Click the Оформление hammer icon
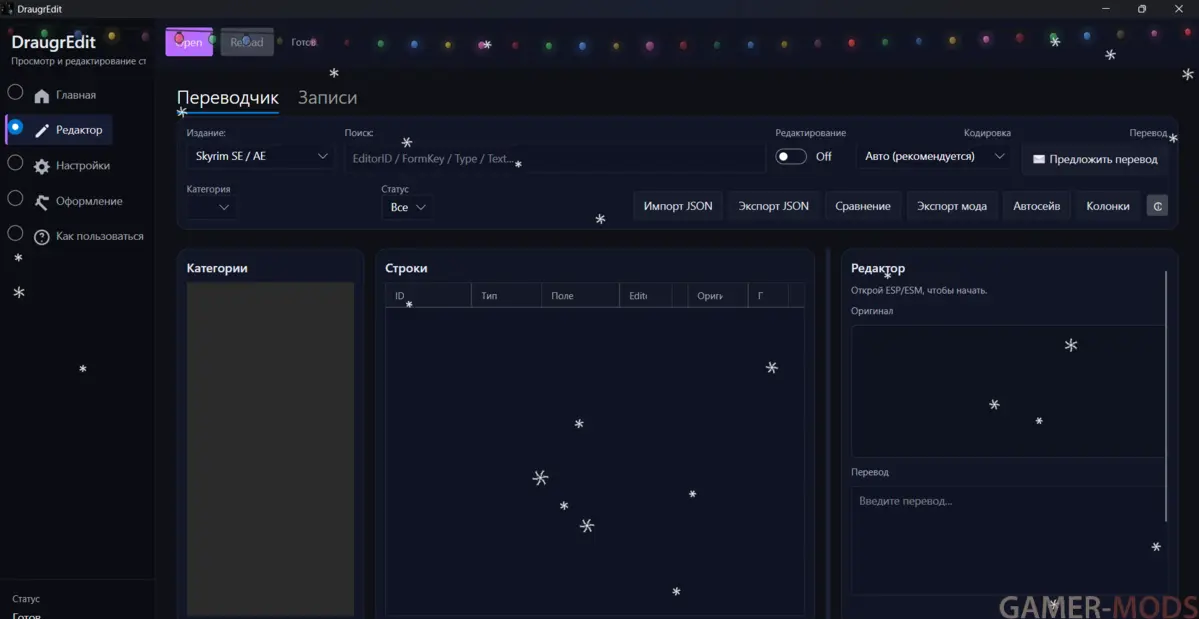1199x619 pixels. click(x=41, y=202)
